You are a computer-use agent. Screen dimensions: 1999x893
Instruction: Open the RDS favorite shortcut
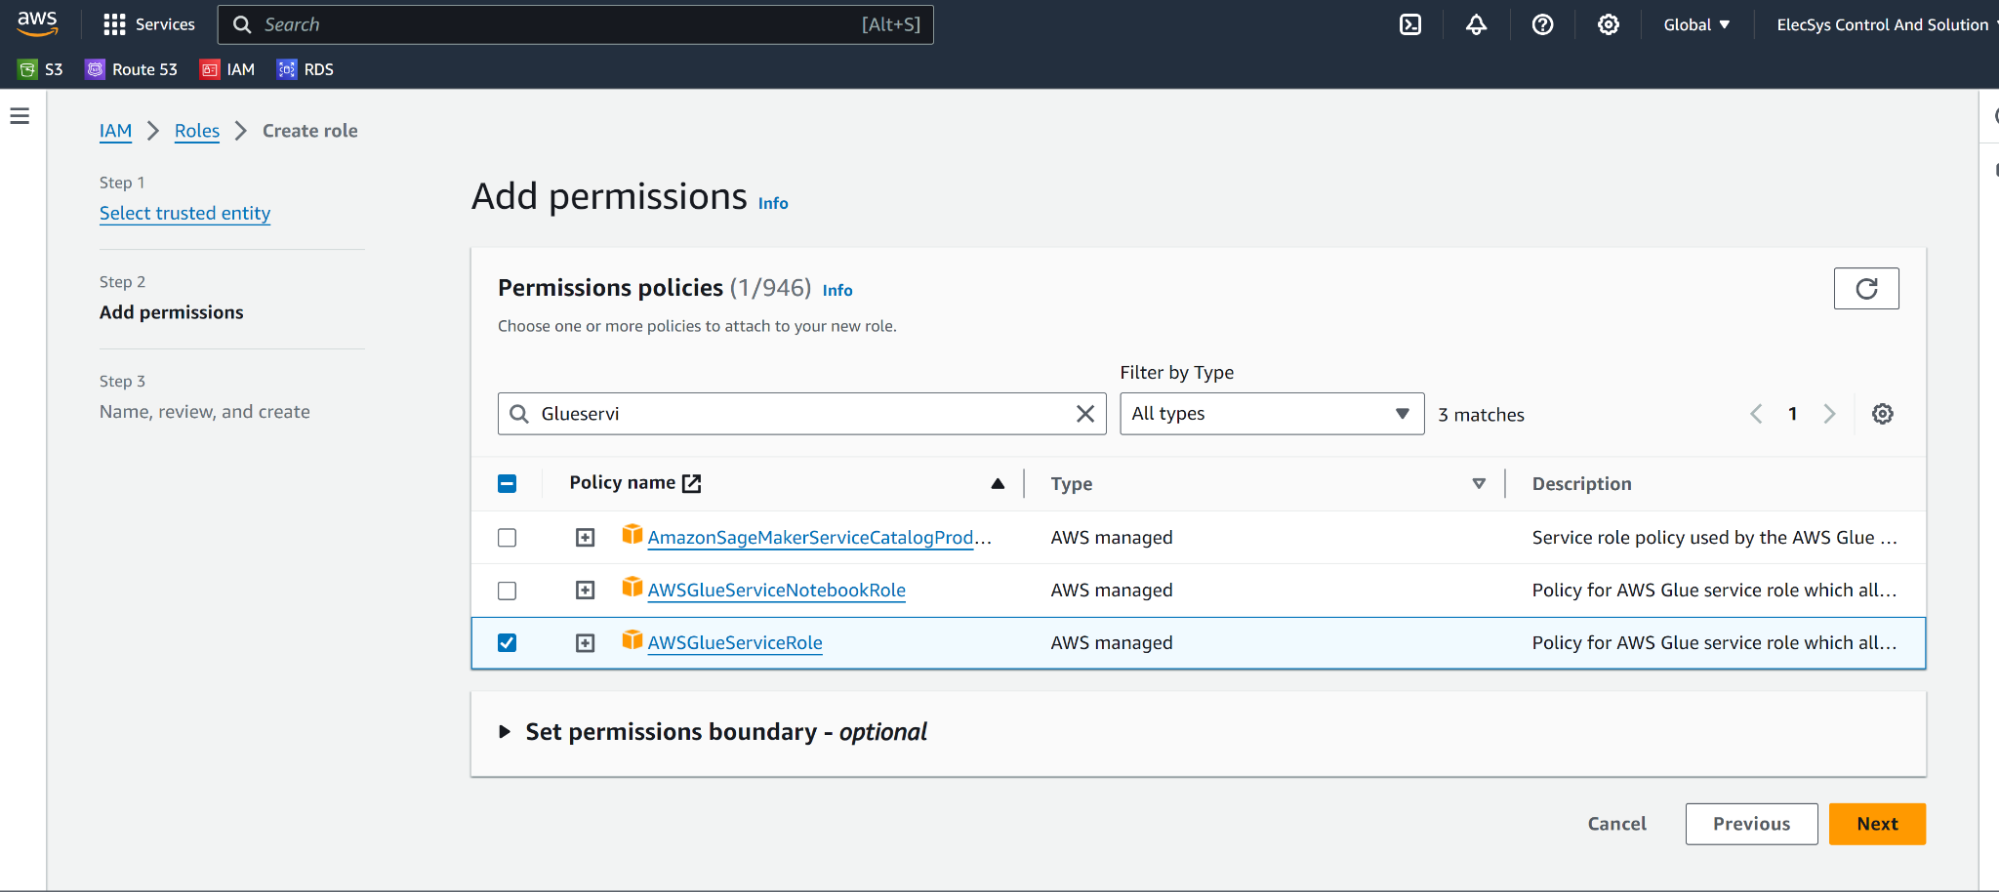click(305, 69)
